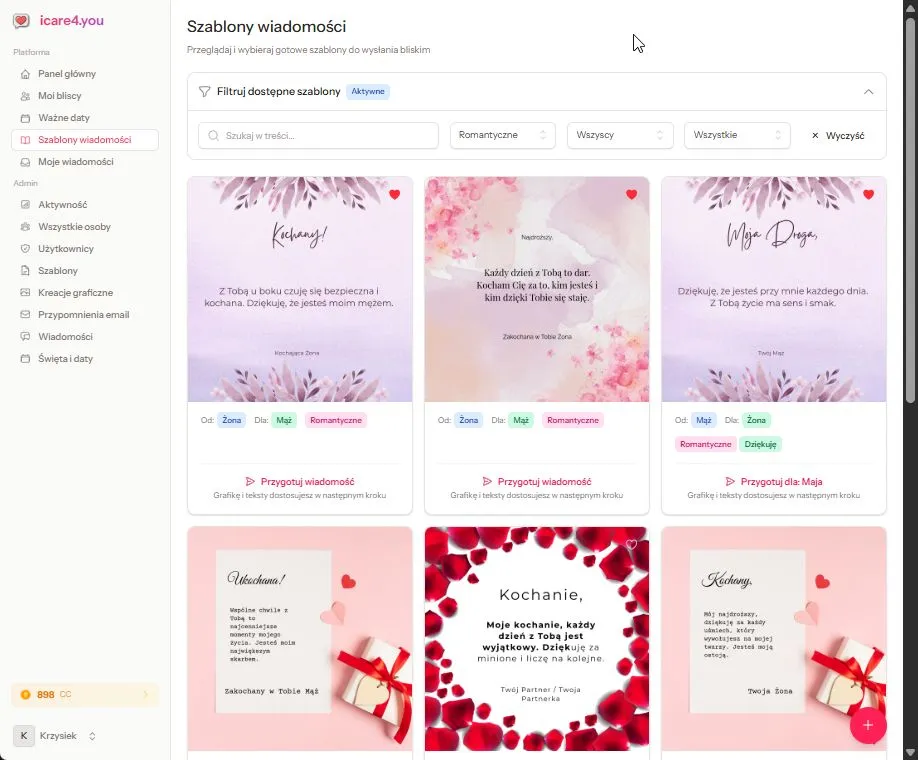Click the Krzysiek K avatar
This screenshot has width=918, height=760.
tap(23, 736)
